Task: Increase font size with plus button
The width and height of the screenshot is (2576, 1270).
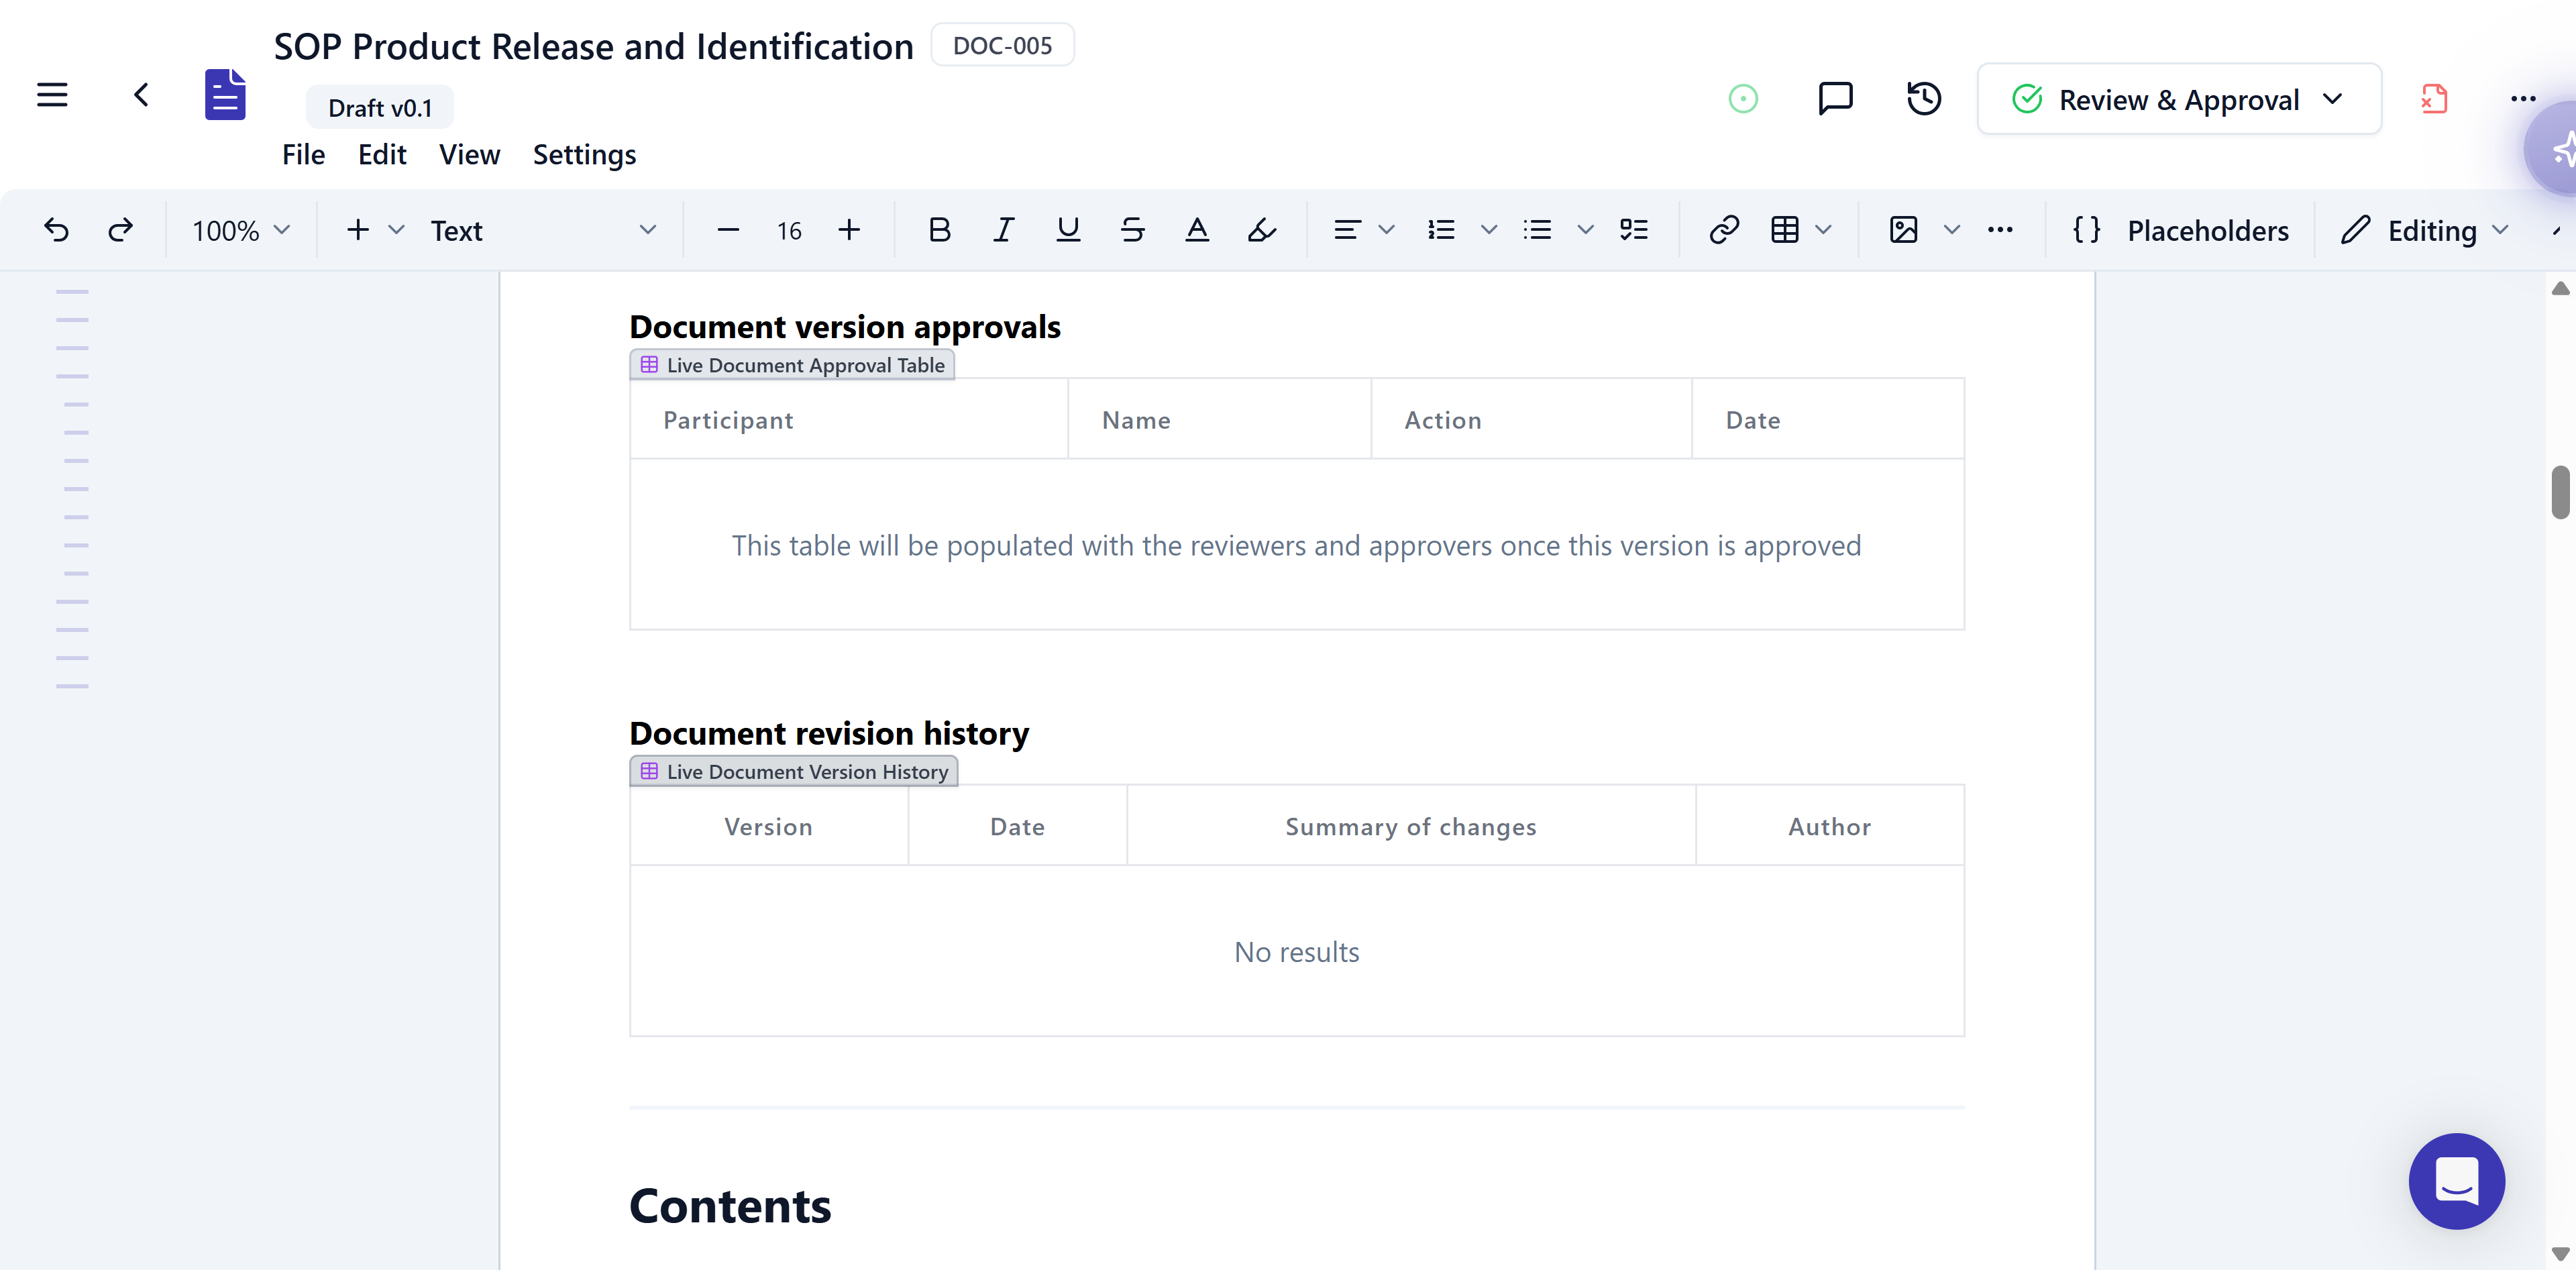Action: [849, 230]
